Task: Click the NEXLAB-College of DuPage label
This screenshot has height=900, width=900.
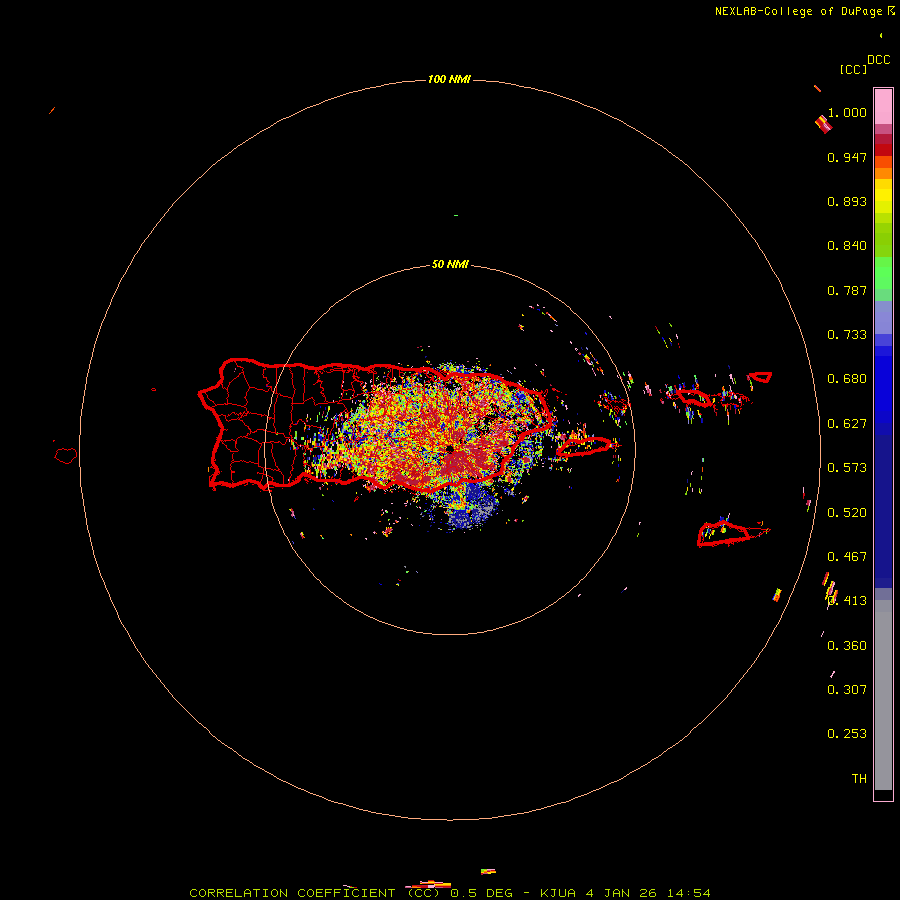Action: [801, 11]
